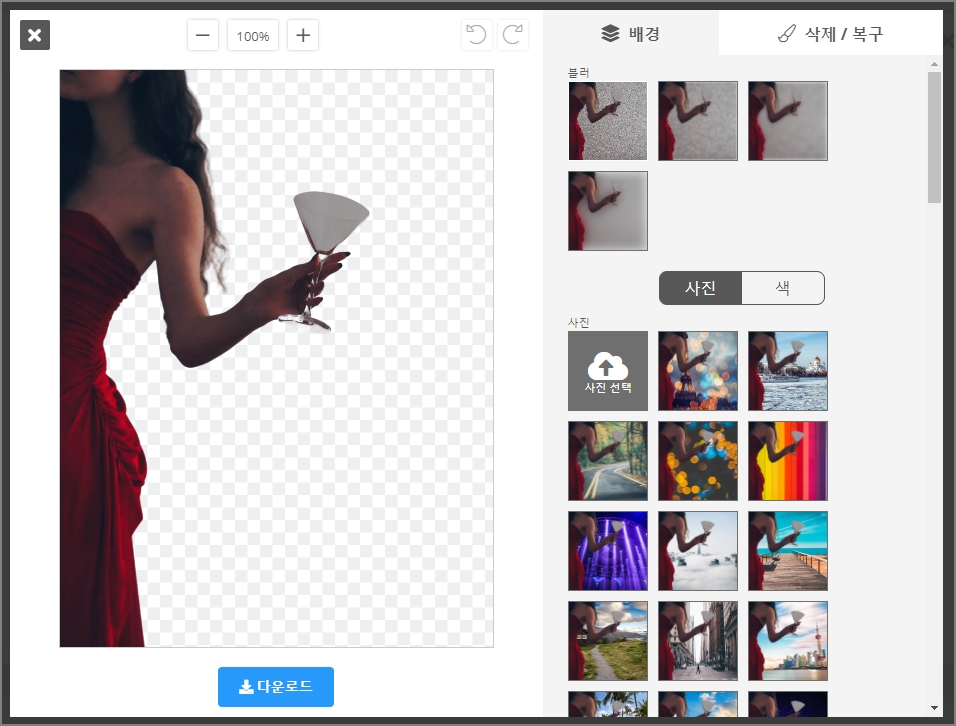The width and height of the screenshot is (956, 726).
Task: Upload a photo via 사진 선택
Action: click(x=608, y=371)
